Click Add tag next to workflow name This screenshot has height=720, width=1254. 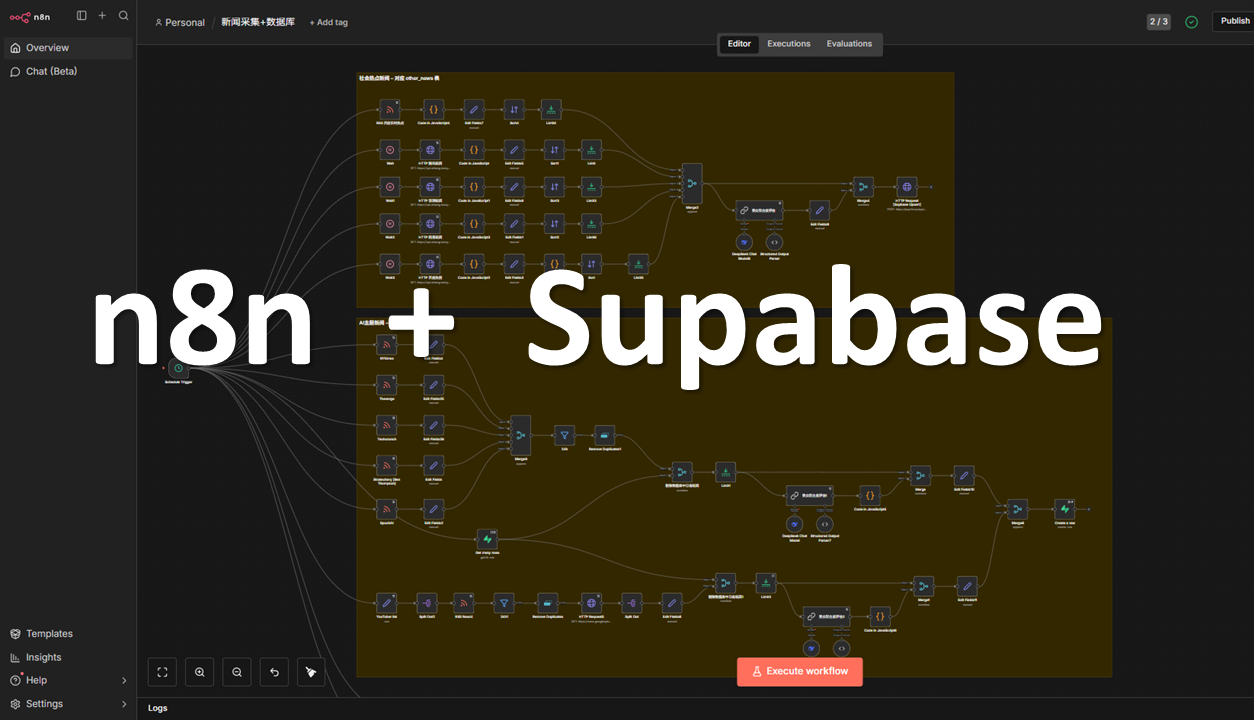tap(329, 22)
